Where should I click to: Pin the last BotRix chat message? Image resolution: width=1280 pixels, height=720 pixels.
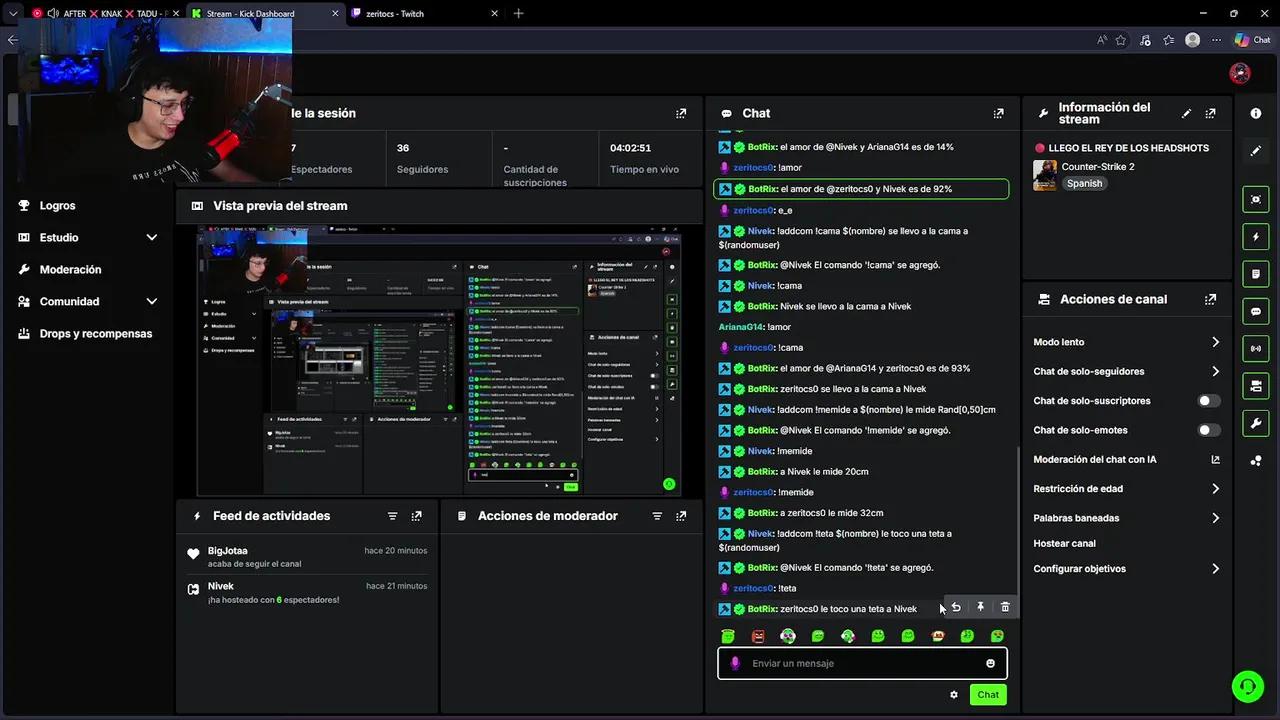[x=980, y=607]
